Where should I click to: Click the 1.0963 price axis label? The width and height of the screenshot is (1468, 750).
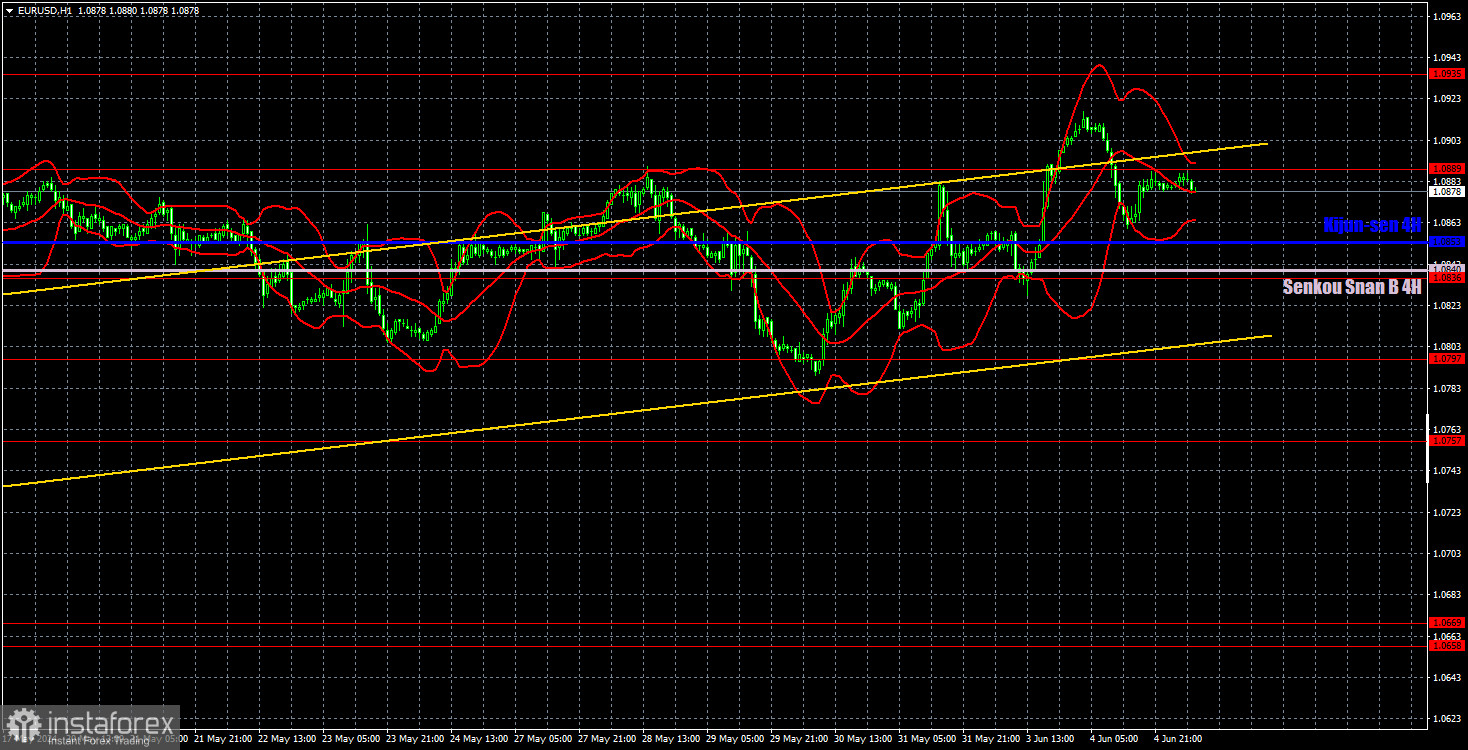point(1447,16)
